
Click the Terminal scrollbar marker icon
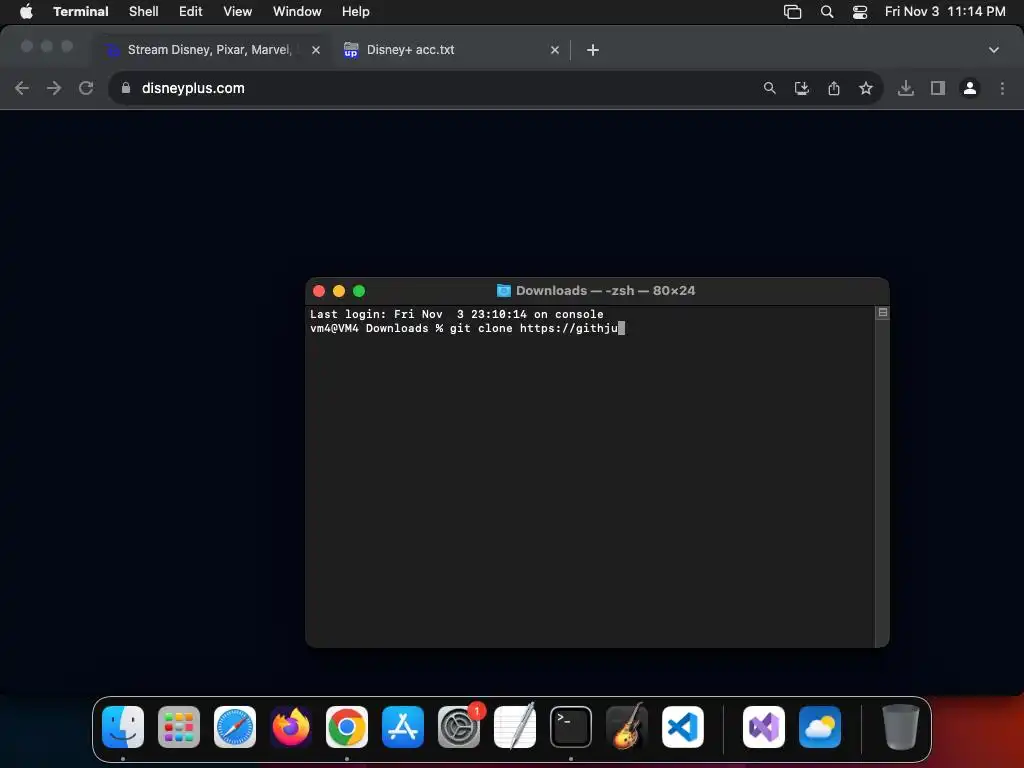pos(882,313)
